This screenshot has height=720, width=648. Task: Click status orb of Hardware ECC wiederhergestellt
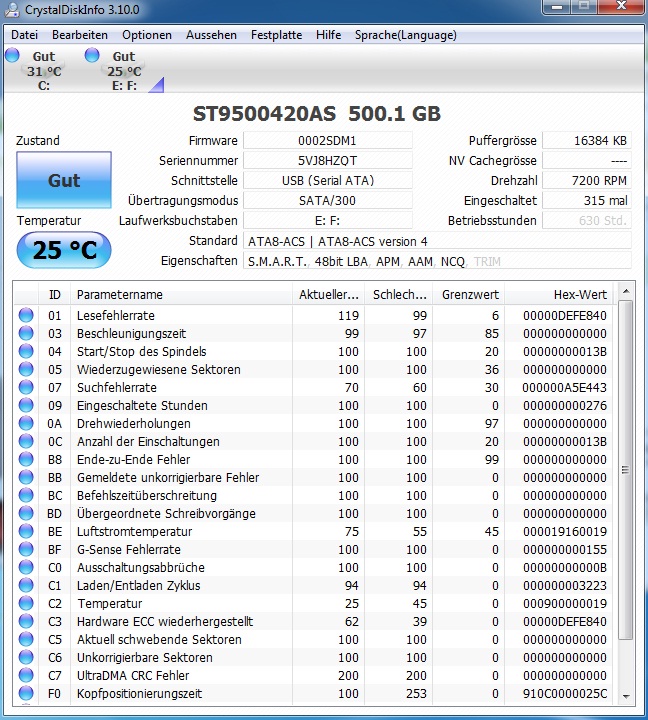[x=26, y=621]
